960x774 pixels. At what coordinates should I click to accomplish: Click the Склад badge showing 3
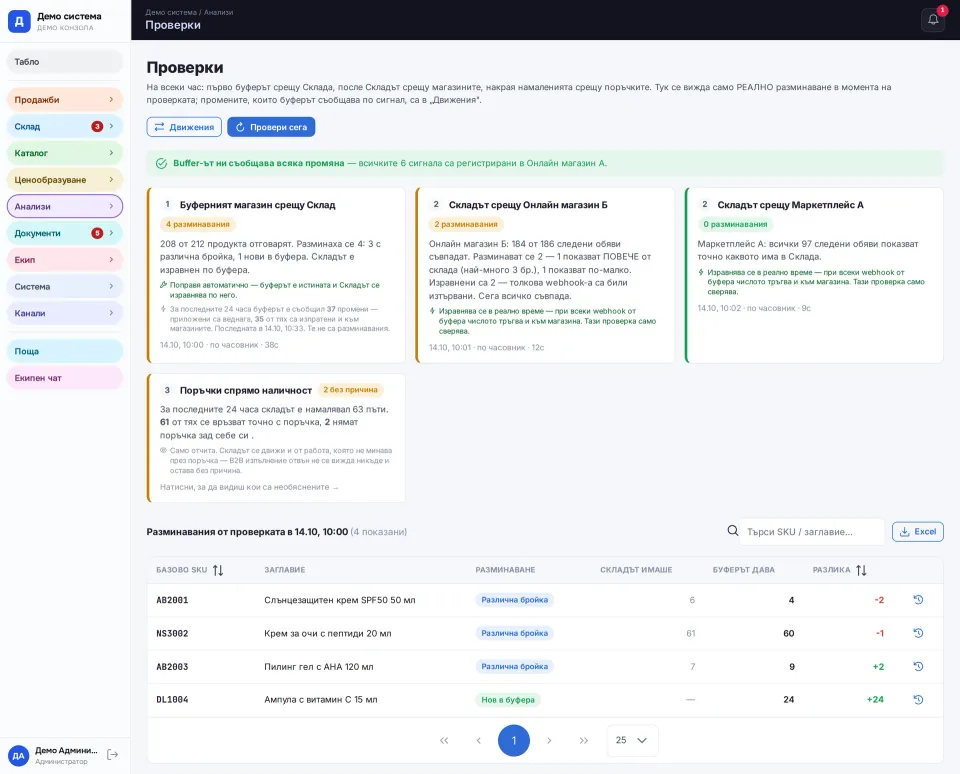point(97,126)
